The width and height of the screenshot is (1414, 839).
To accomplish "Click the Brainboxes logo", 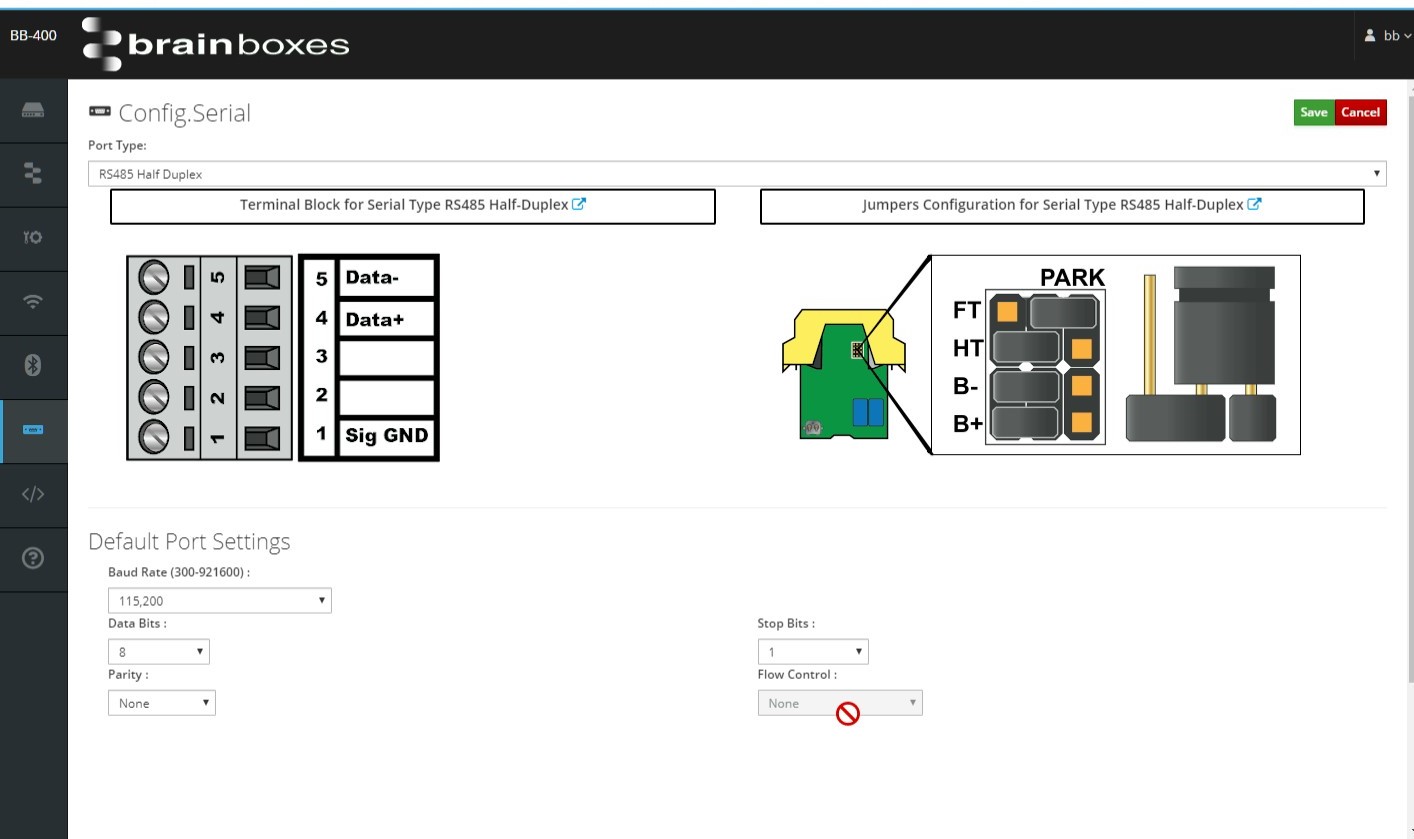I will pos(216,44).
